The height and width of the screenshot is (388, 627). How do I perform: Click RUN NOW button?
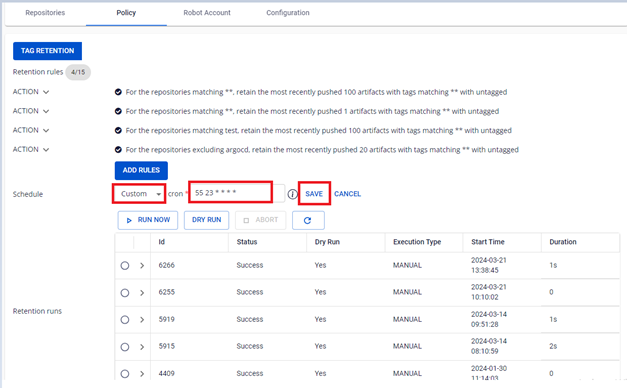pos(148,220)
